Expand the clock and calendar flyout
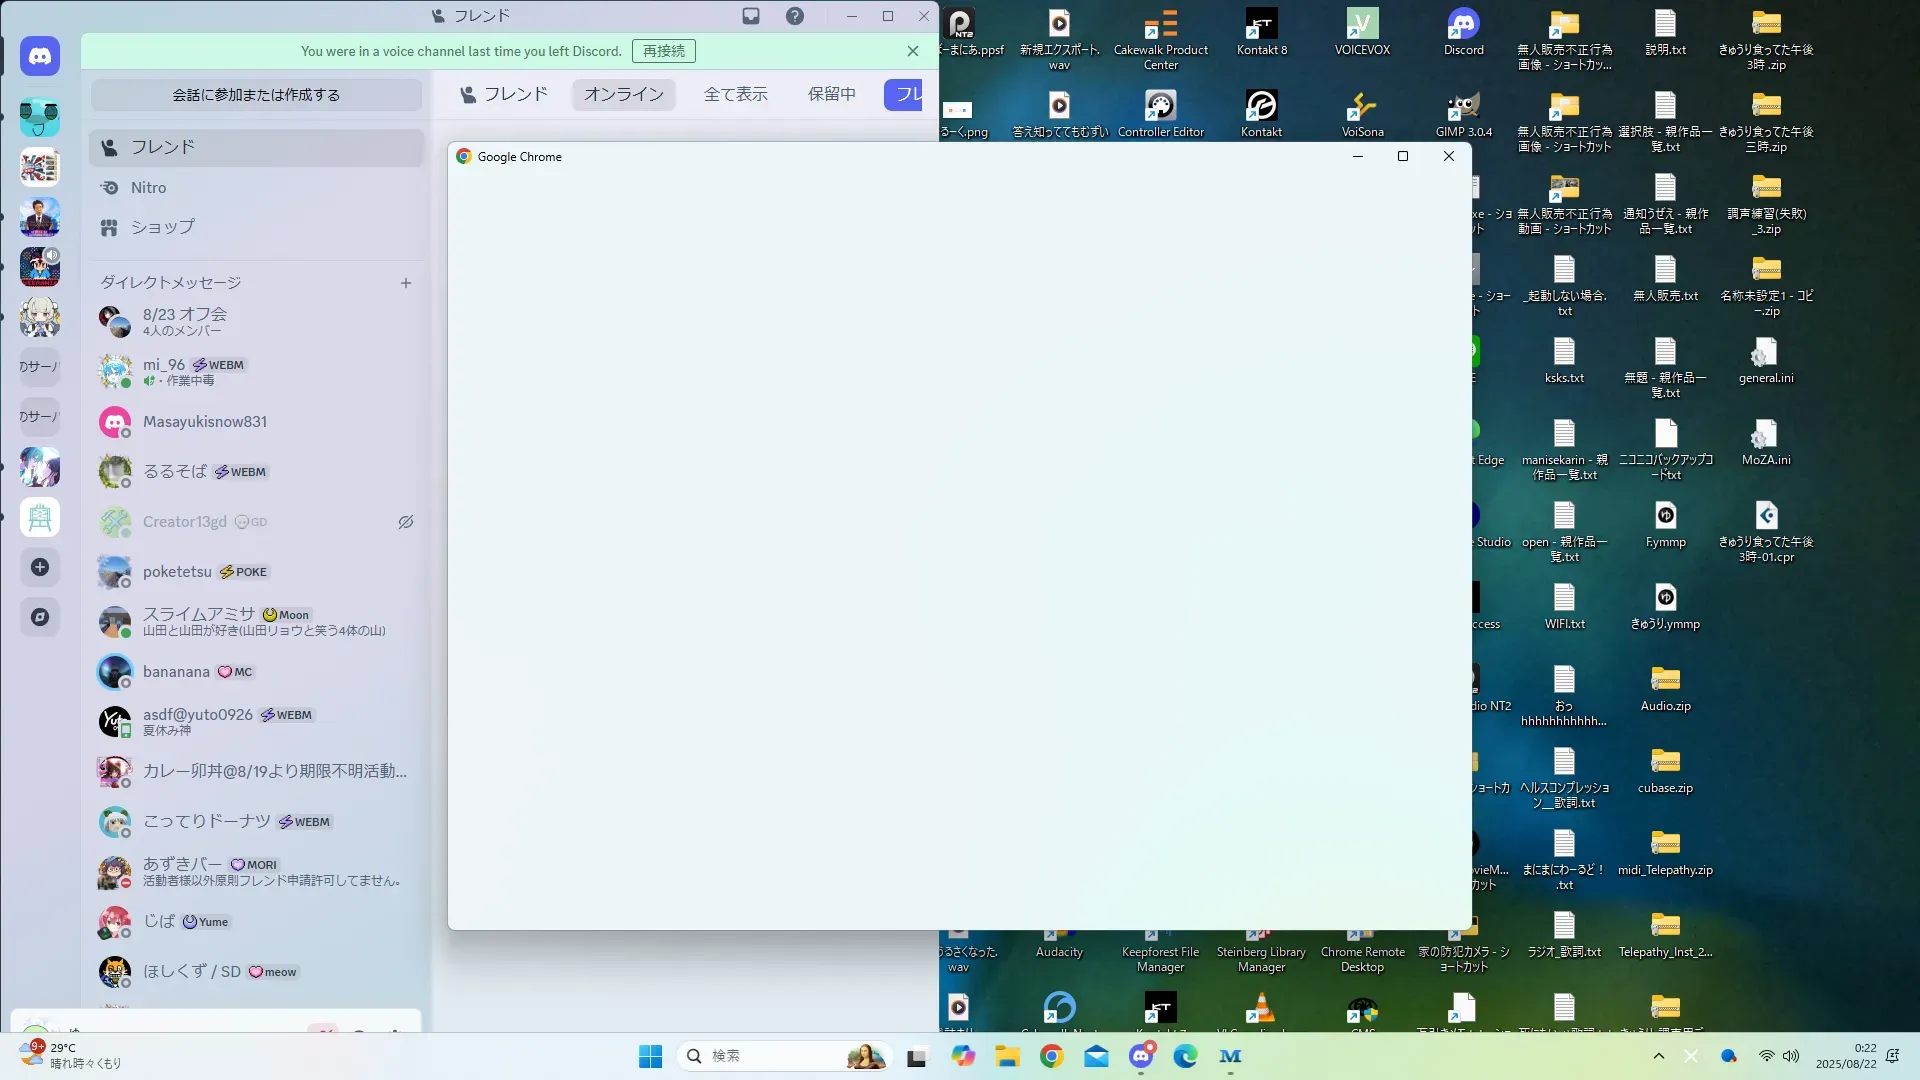The height and width of the screenshot is (1080, 1920). (x=1846, y=1056)
